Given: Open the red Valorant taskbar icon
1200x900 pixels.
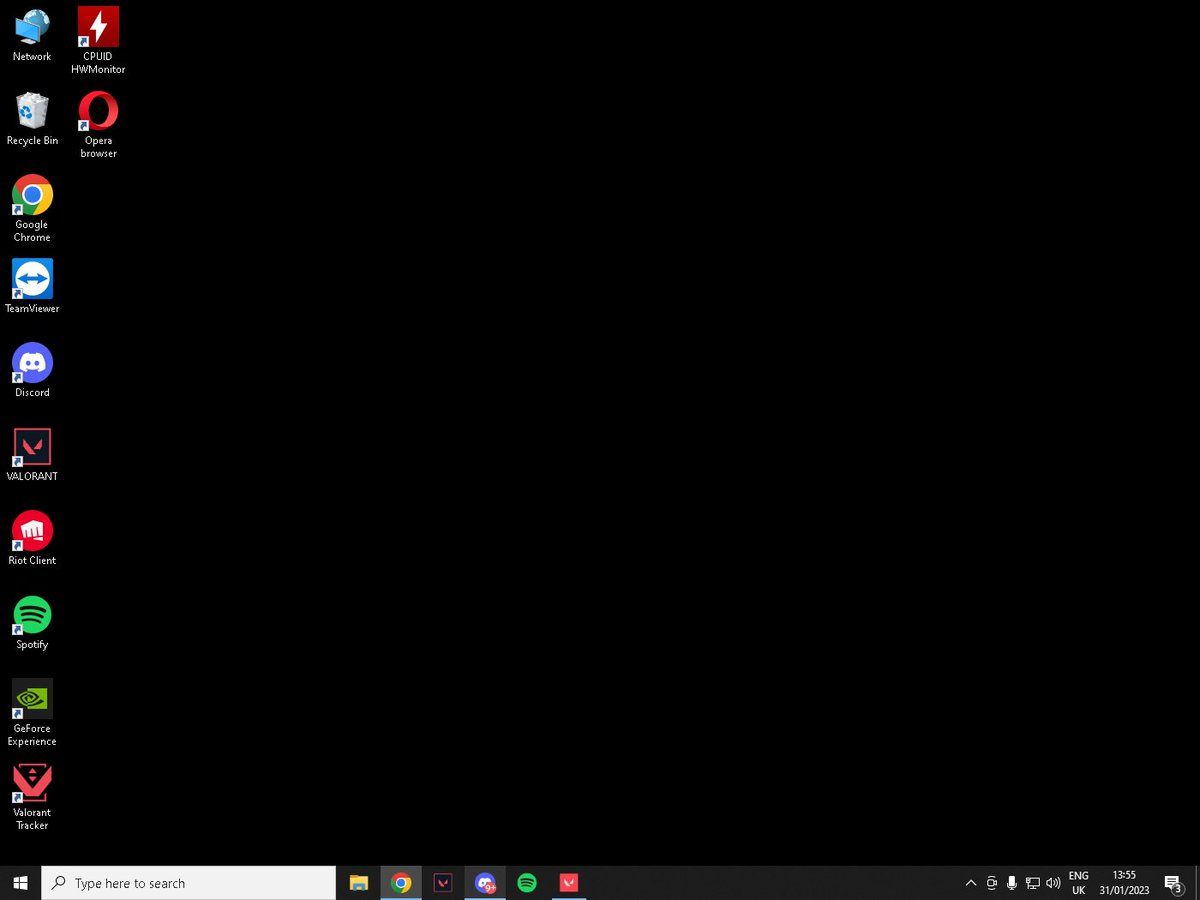Looking at the screenshot, I should pos(569,883).
